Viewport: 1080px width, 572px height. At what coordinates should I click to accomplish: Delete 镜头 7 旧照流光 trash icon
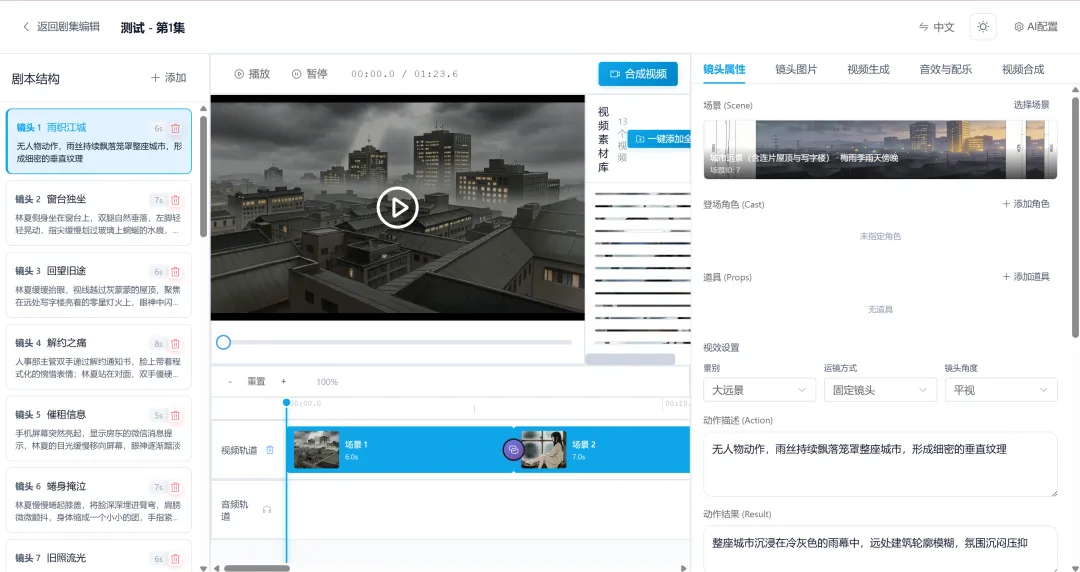coord(176,559)
